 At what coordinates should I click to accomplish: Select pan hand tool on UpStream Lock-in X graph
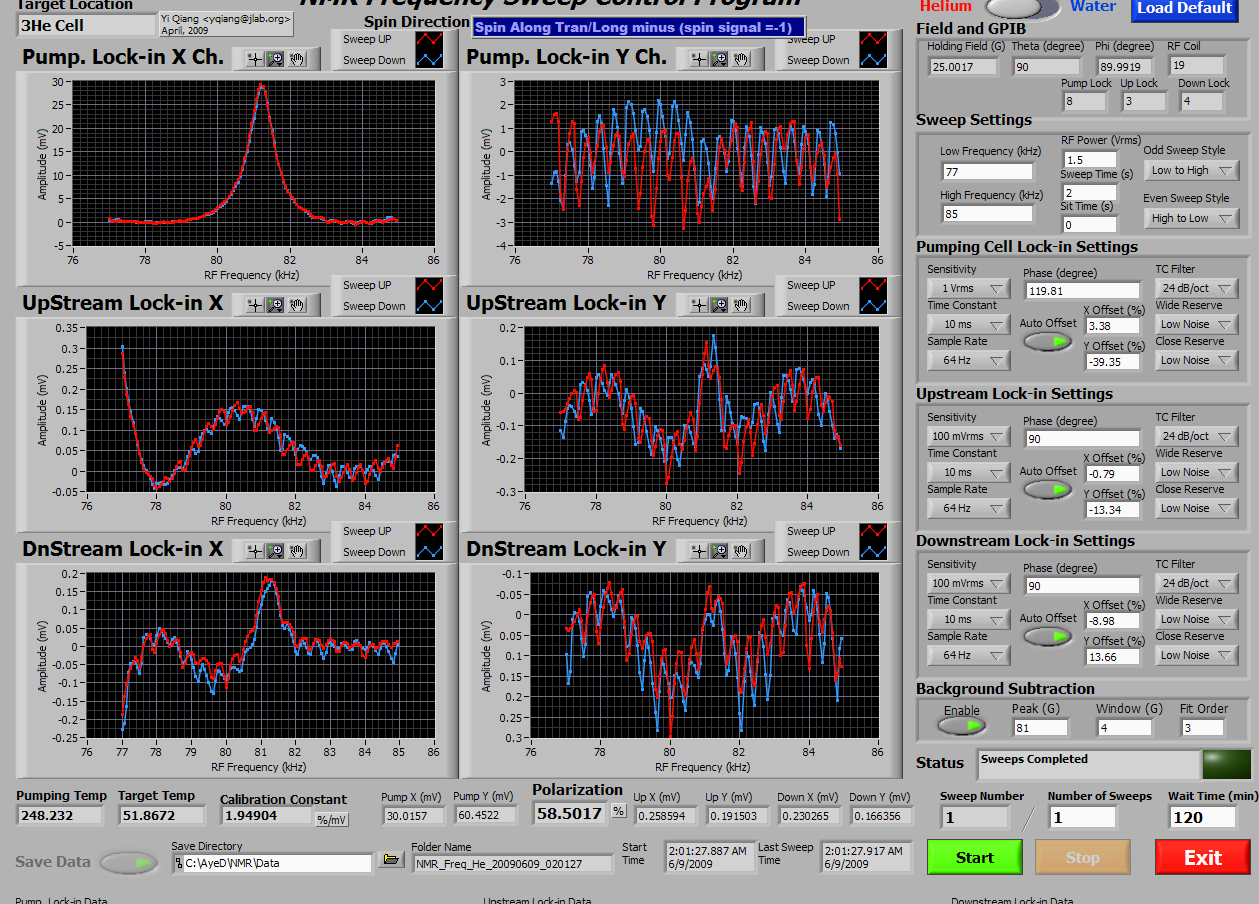point(297,305)
